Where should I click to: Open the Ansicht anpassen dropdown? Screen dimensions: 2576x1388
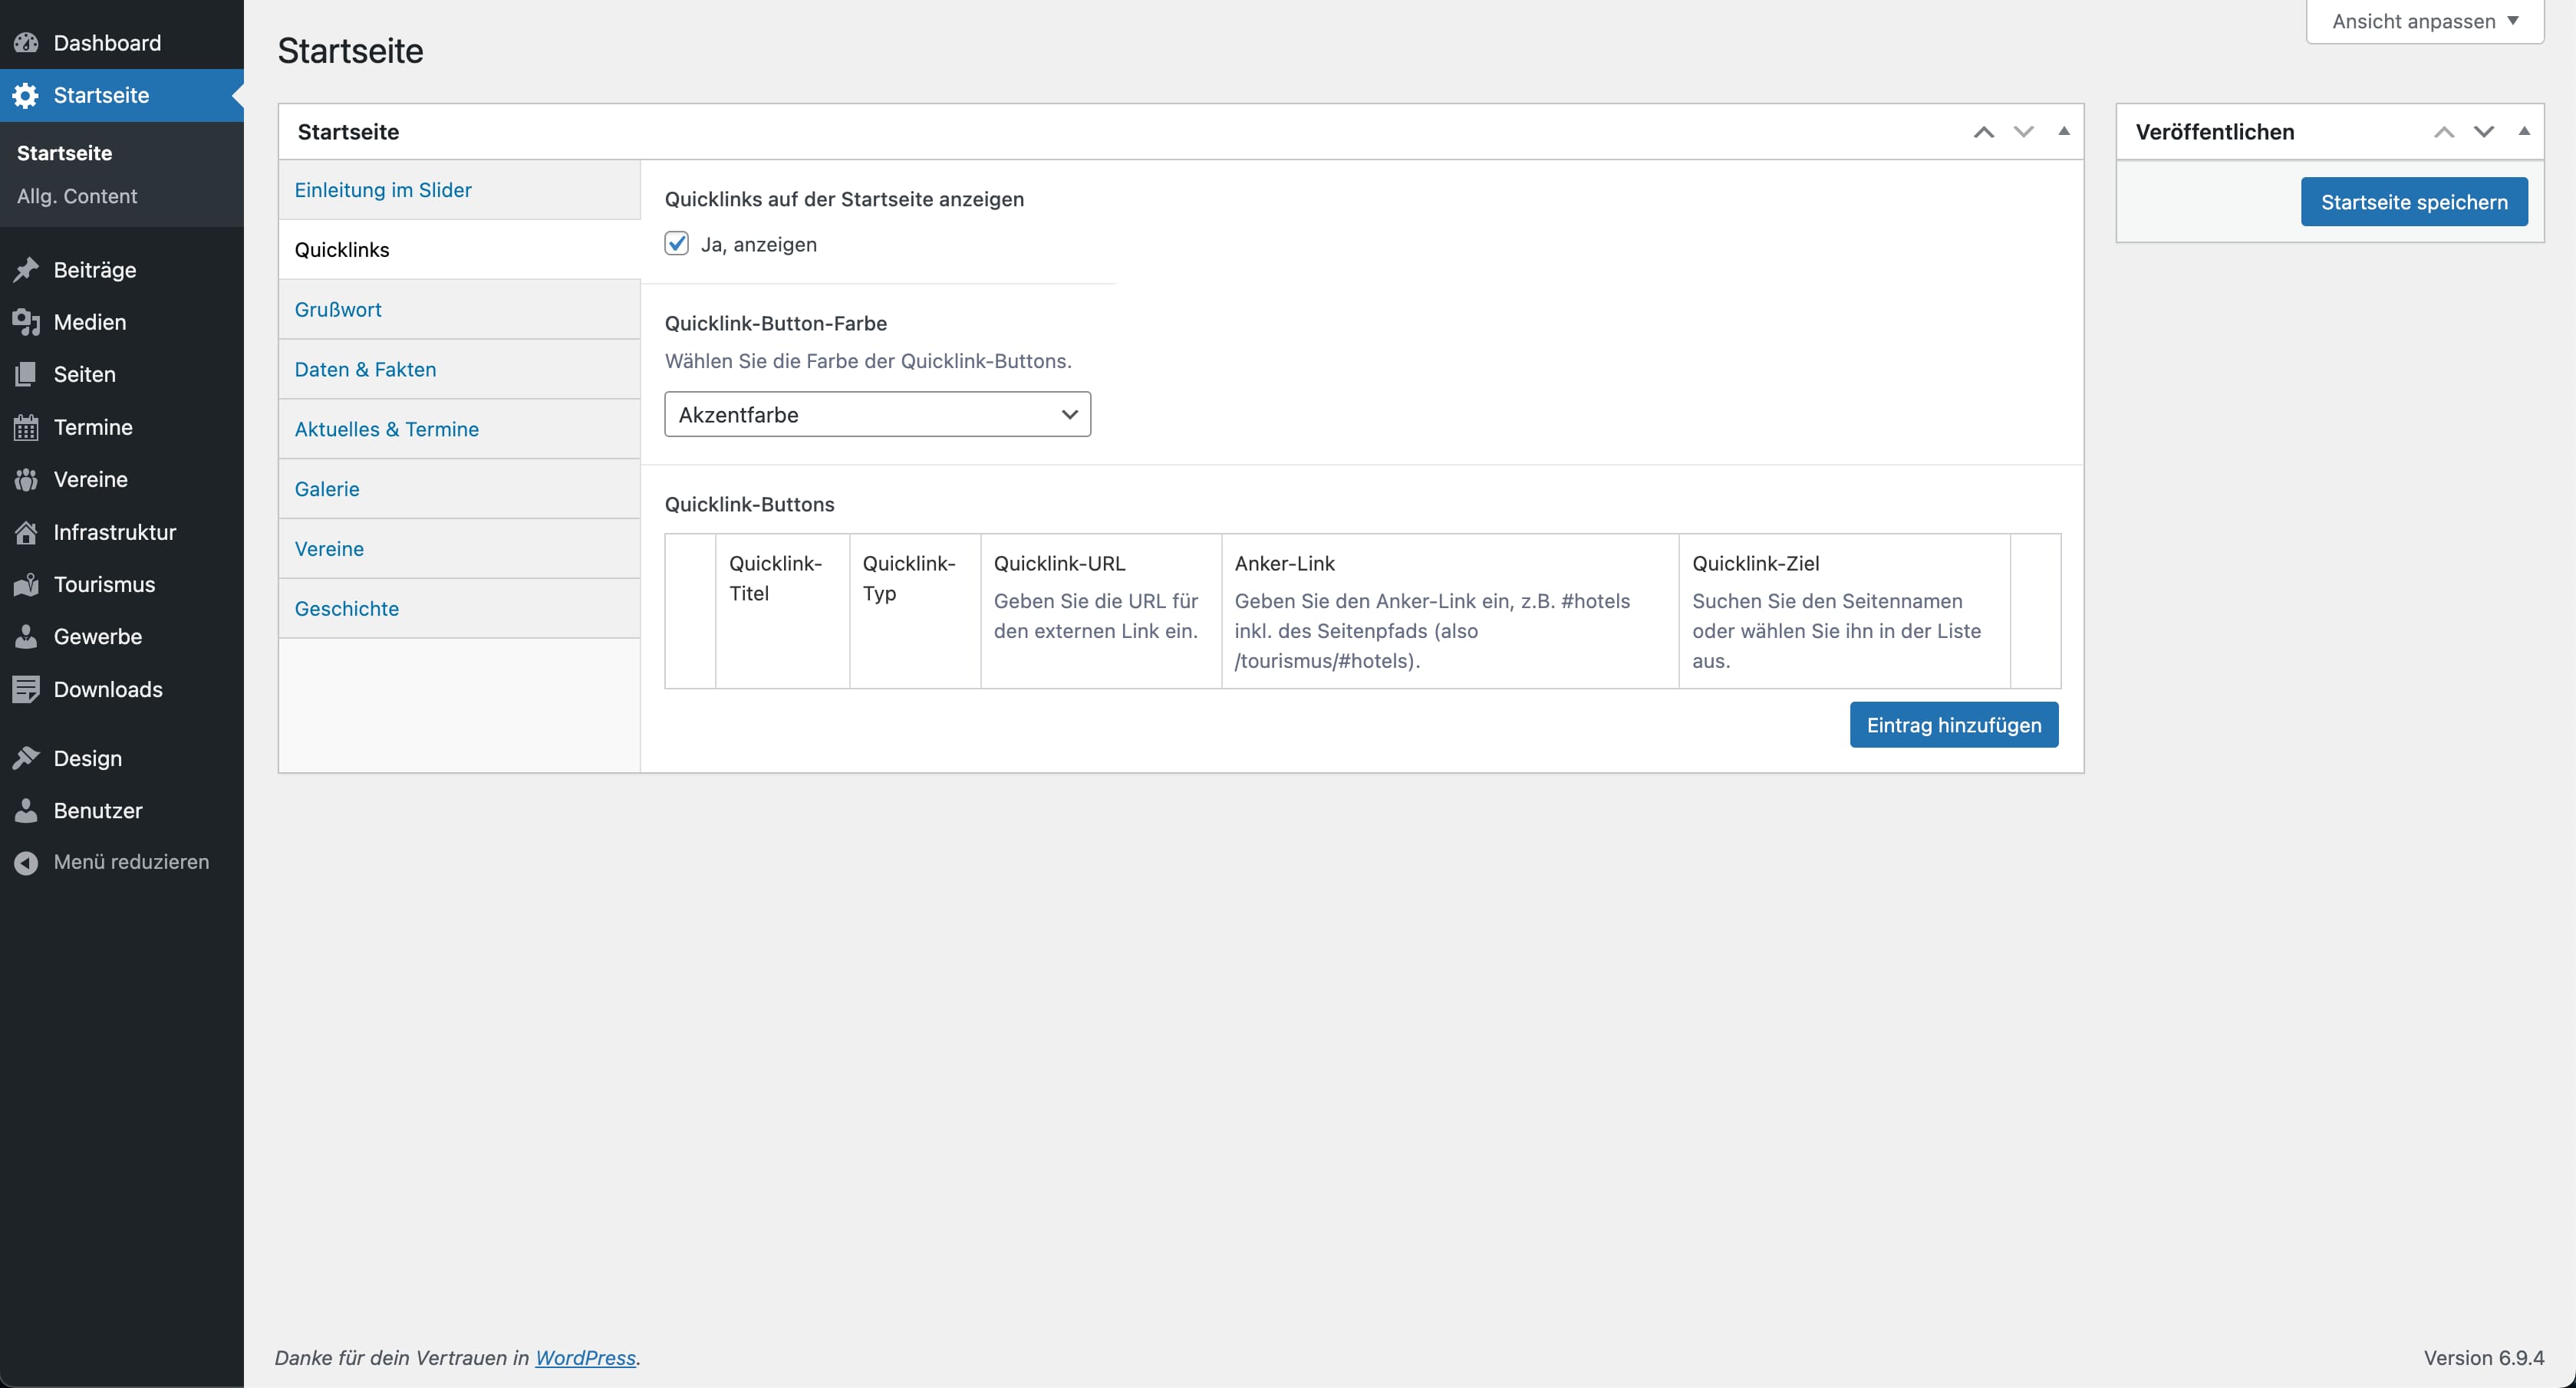2424,20
